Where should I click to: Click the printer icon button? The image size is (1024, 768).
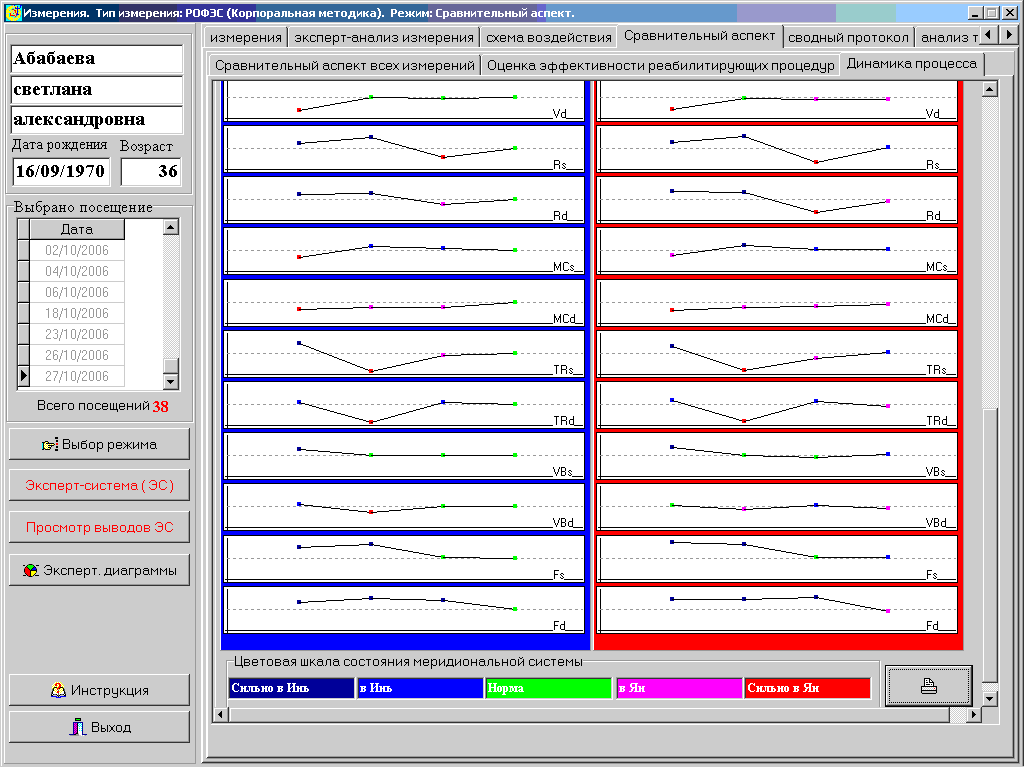928,686
